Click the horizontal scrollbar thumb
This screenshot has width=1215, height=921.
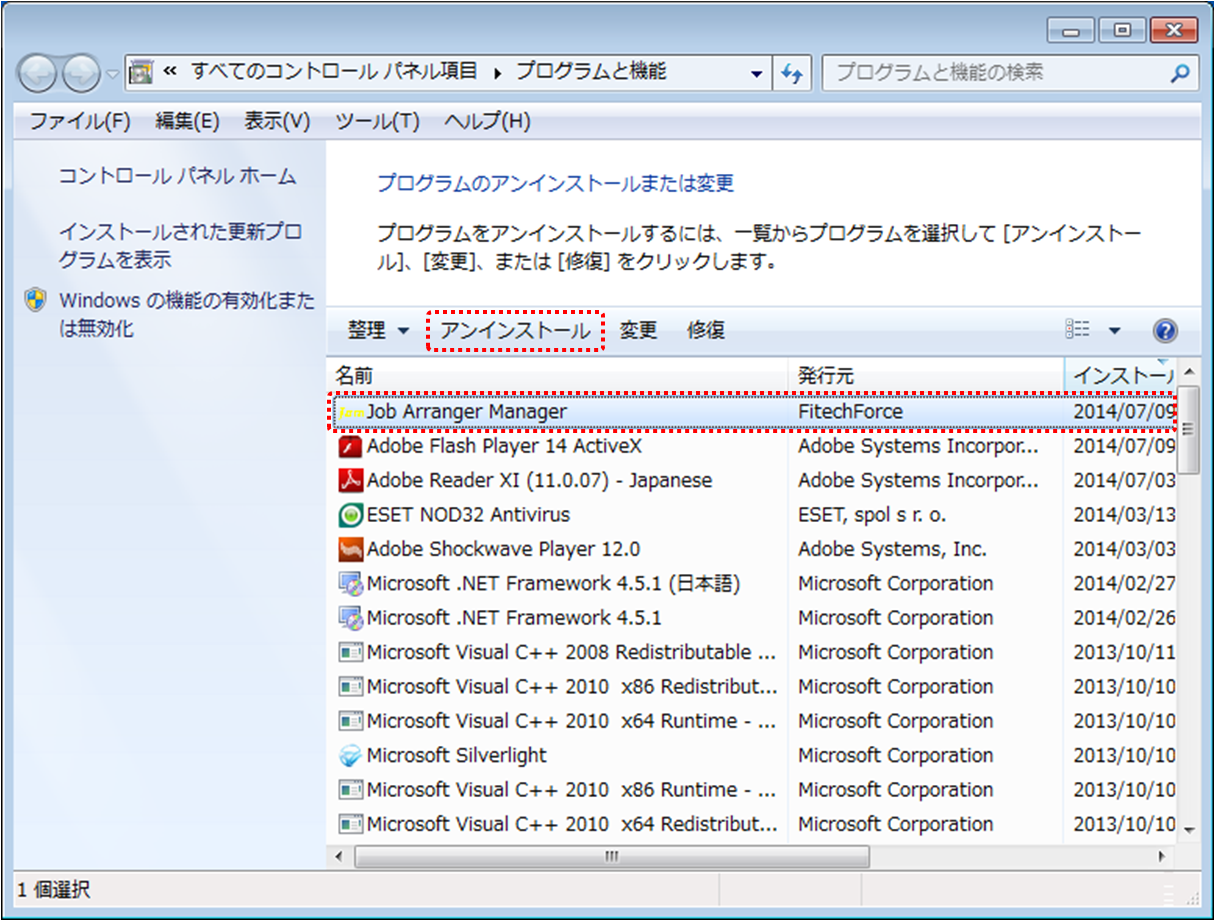pos(612,857)
